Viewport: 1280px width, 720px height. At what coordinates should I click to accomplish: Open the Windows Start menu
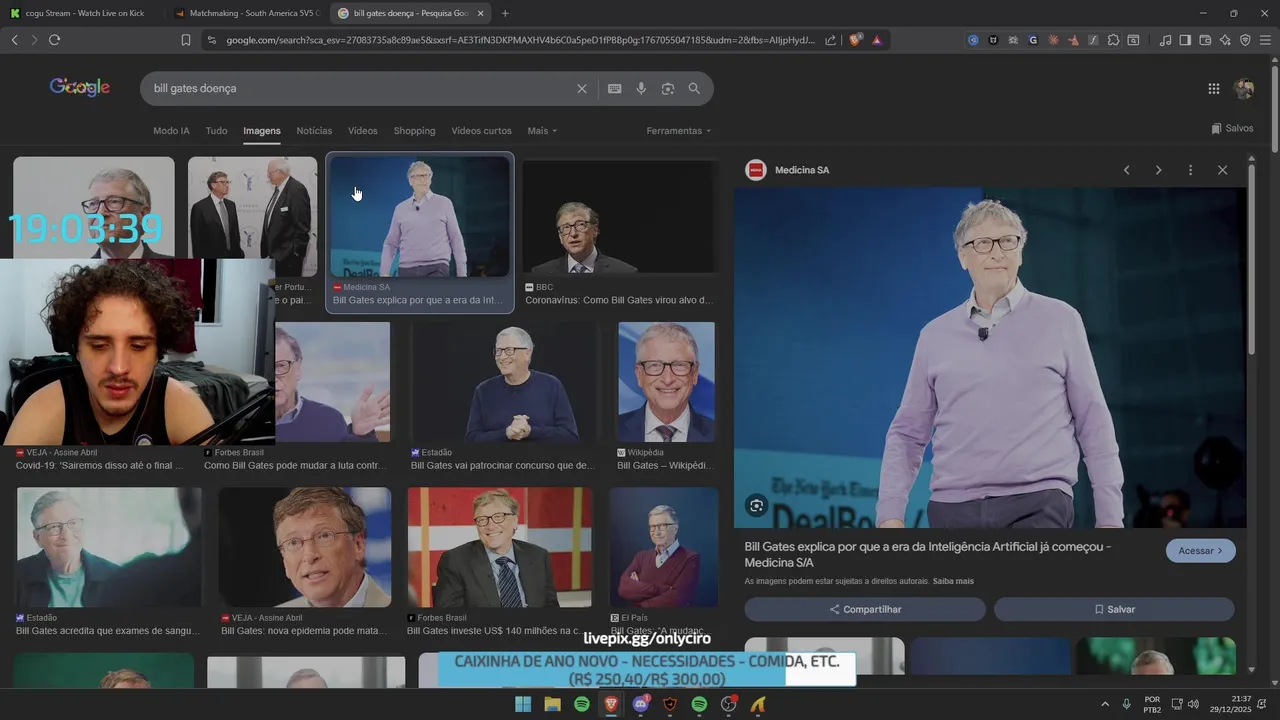tap(523, 705)
